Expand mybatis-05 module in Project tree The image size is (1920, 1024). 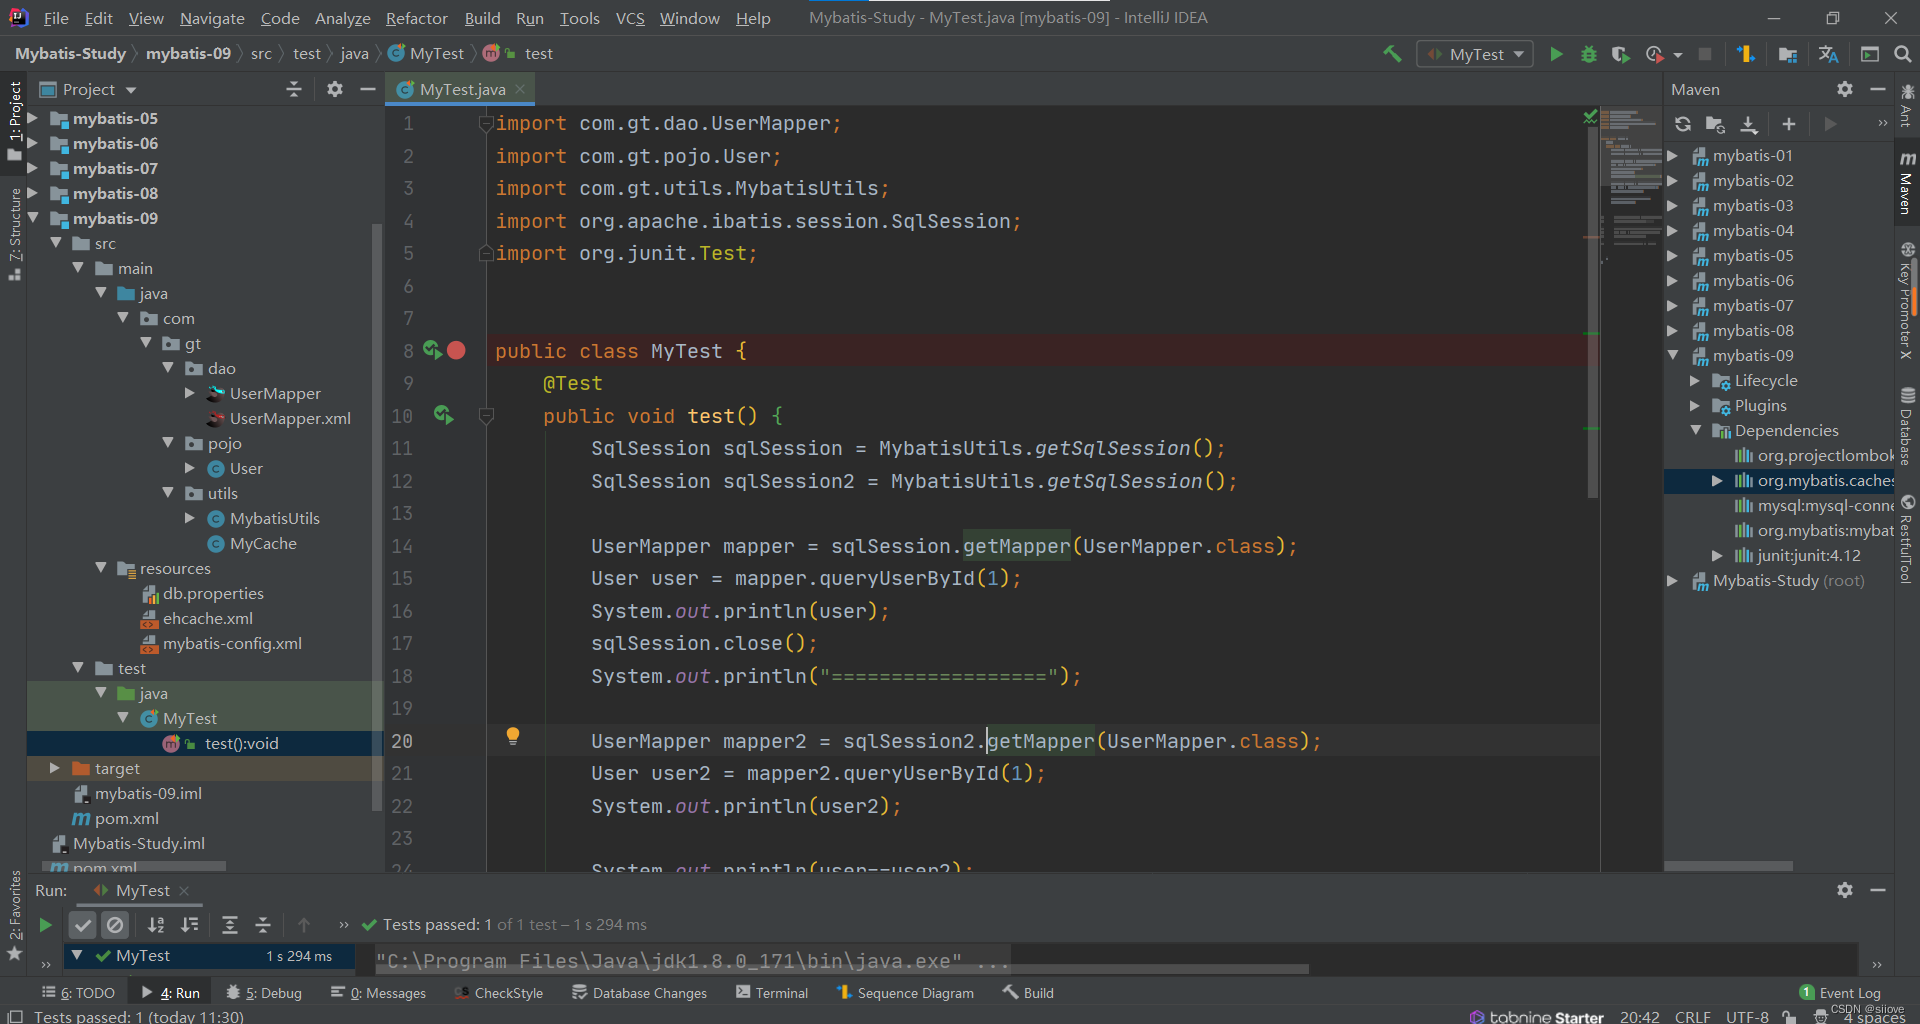coord(33,118)
